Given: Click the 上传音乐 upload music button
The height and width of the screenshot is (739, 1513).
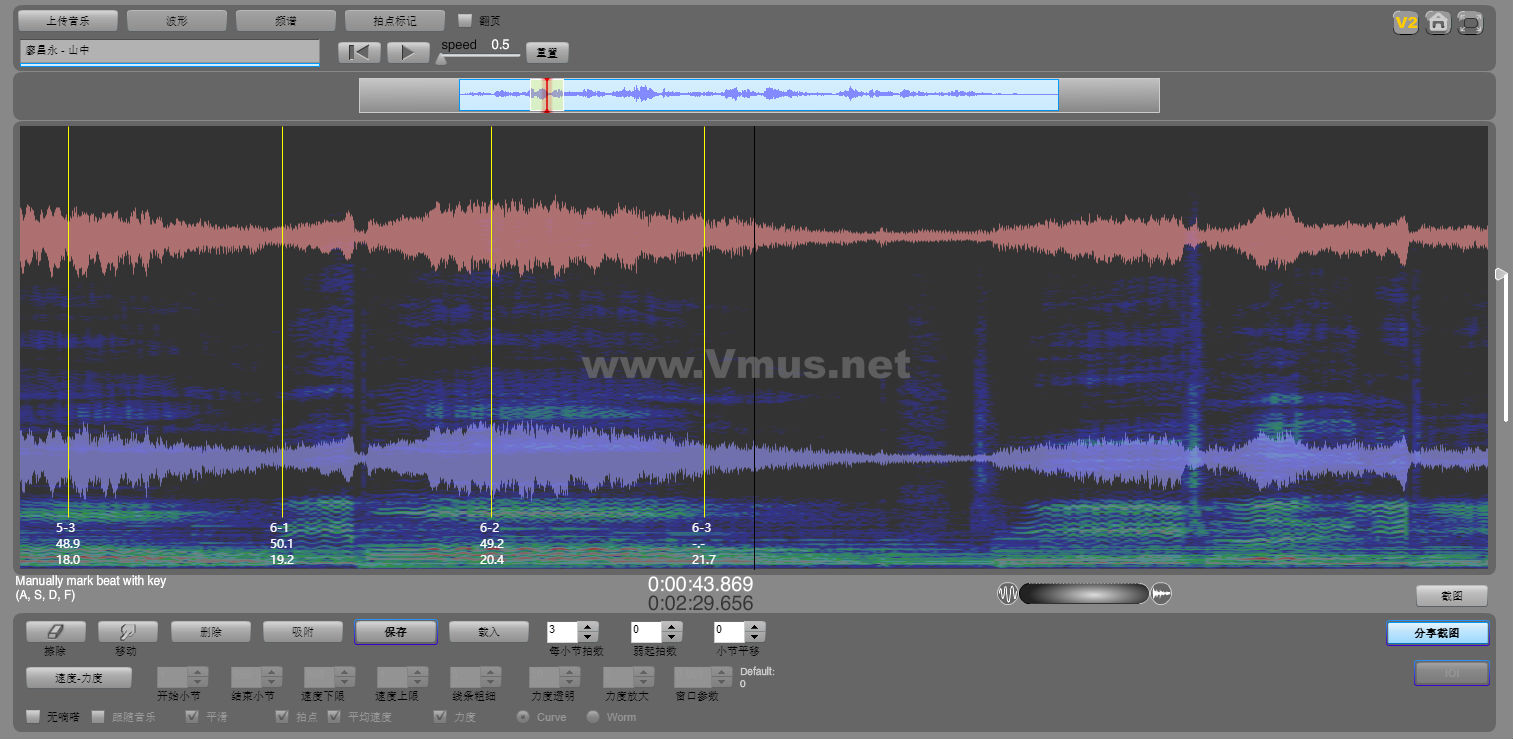Looking at the screenshot, I should pyautogui.click(x=68, y=20).
